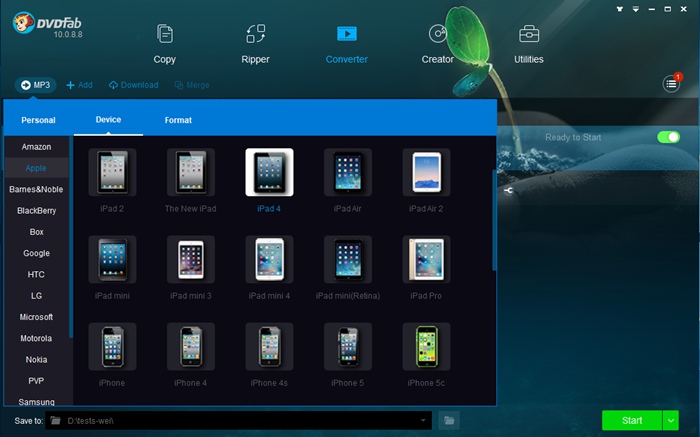The width and height of the screenshot is (700, 437).
Task: Click the brand list scrollbar
Action: (x=71, y=239)
